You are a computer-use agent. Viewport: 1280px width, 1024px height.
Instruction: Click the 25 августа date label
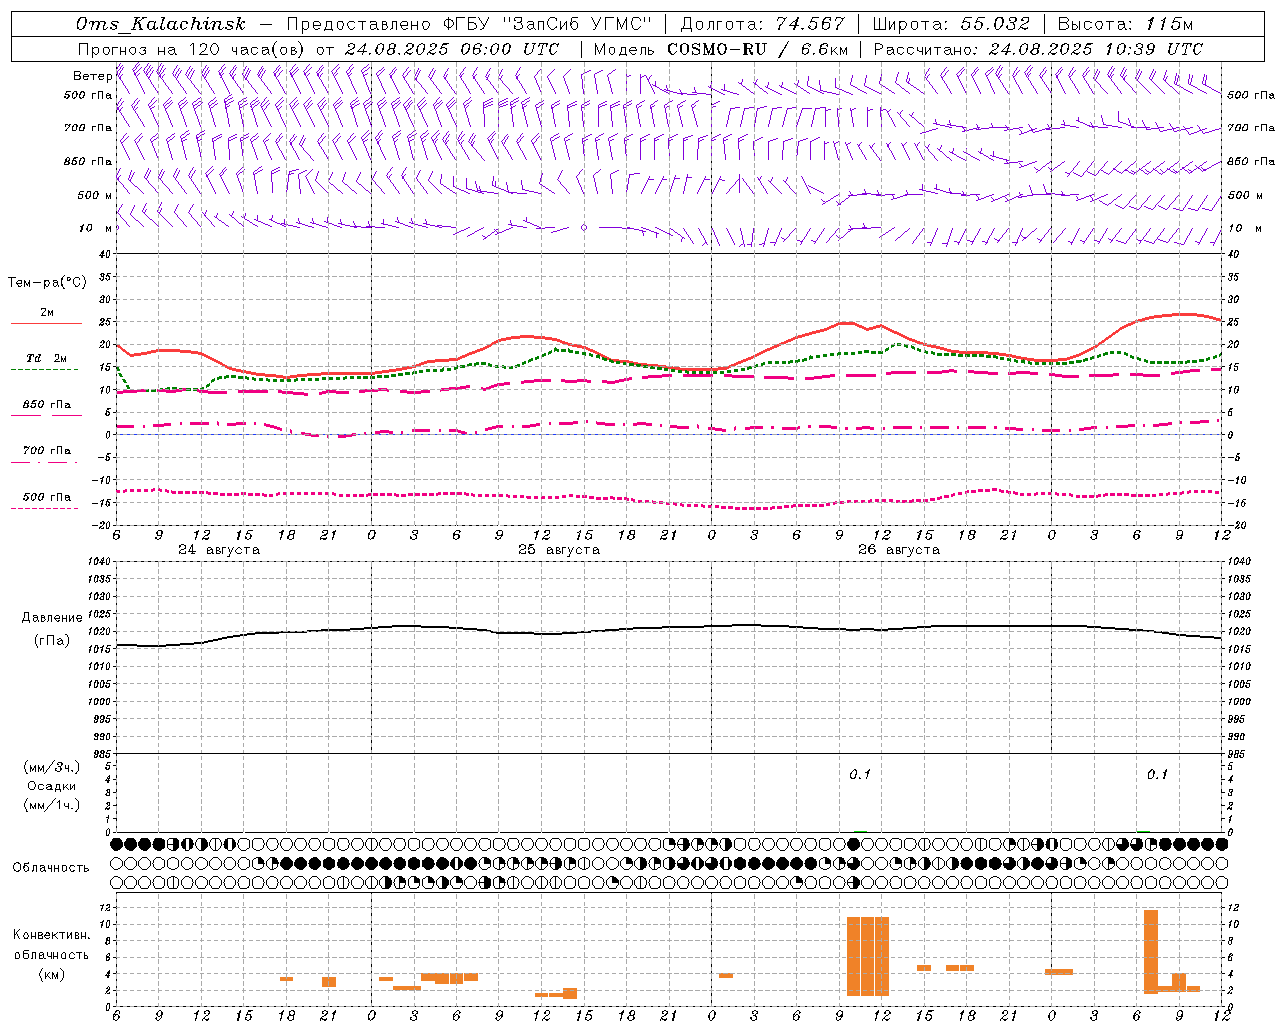point(559,550)
